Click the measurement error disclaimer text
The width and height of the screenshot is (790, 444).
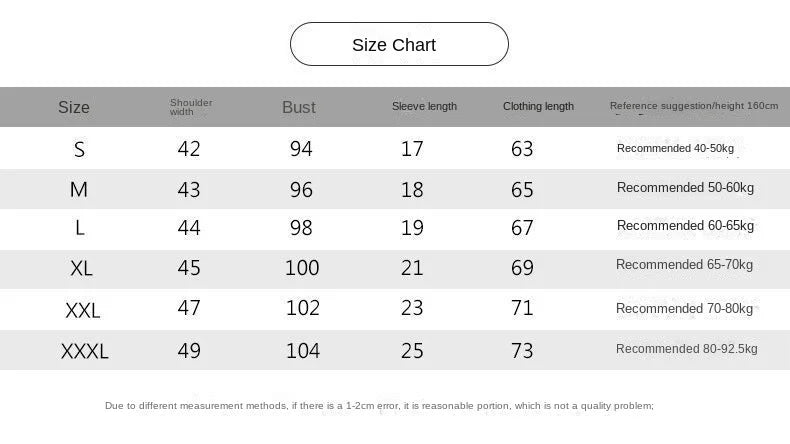[x=379, y=406]
